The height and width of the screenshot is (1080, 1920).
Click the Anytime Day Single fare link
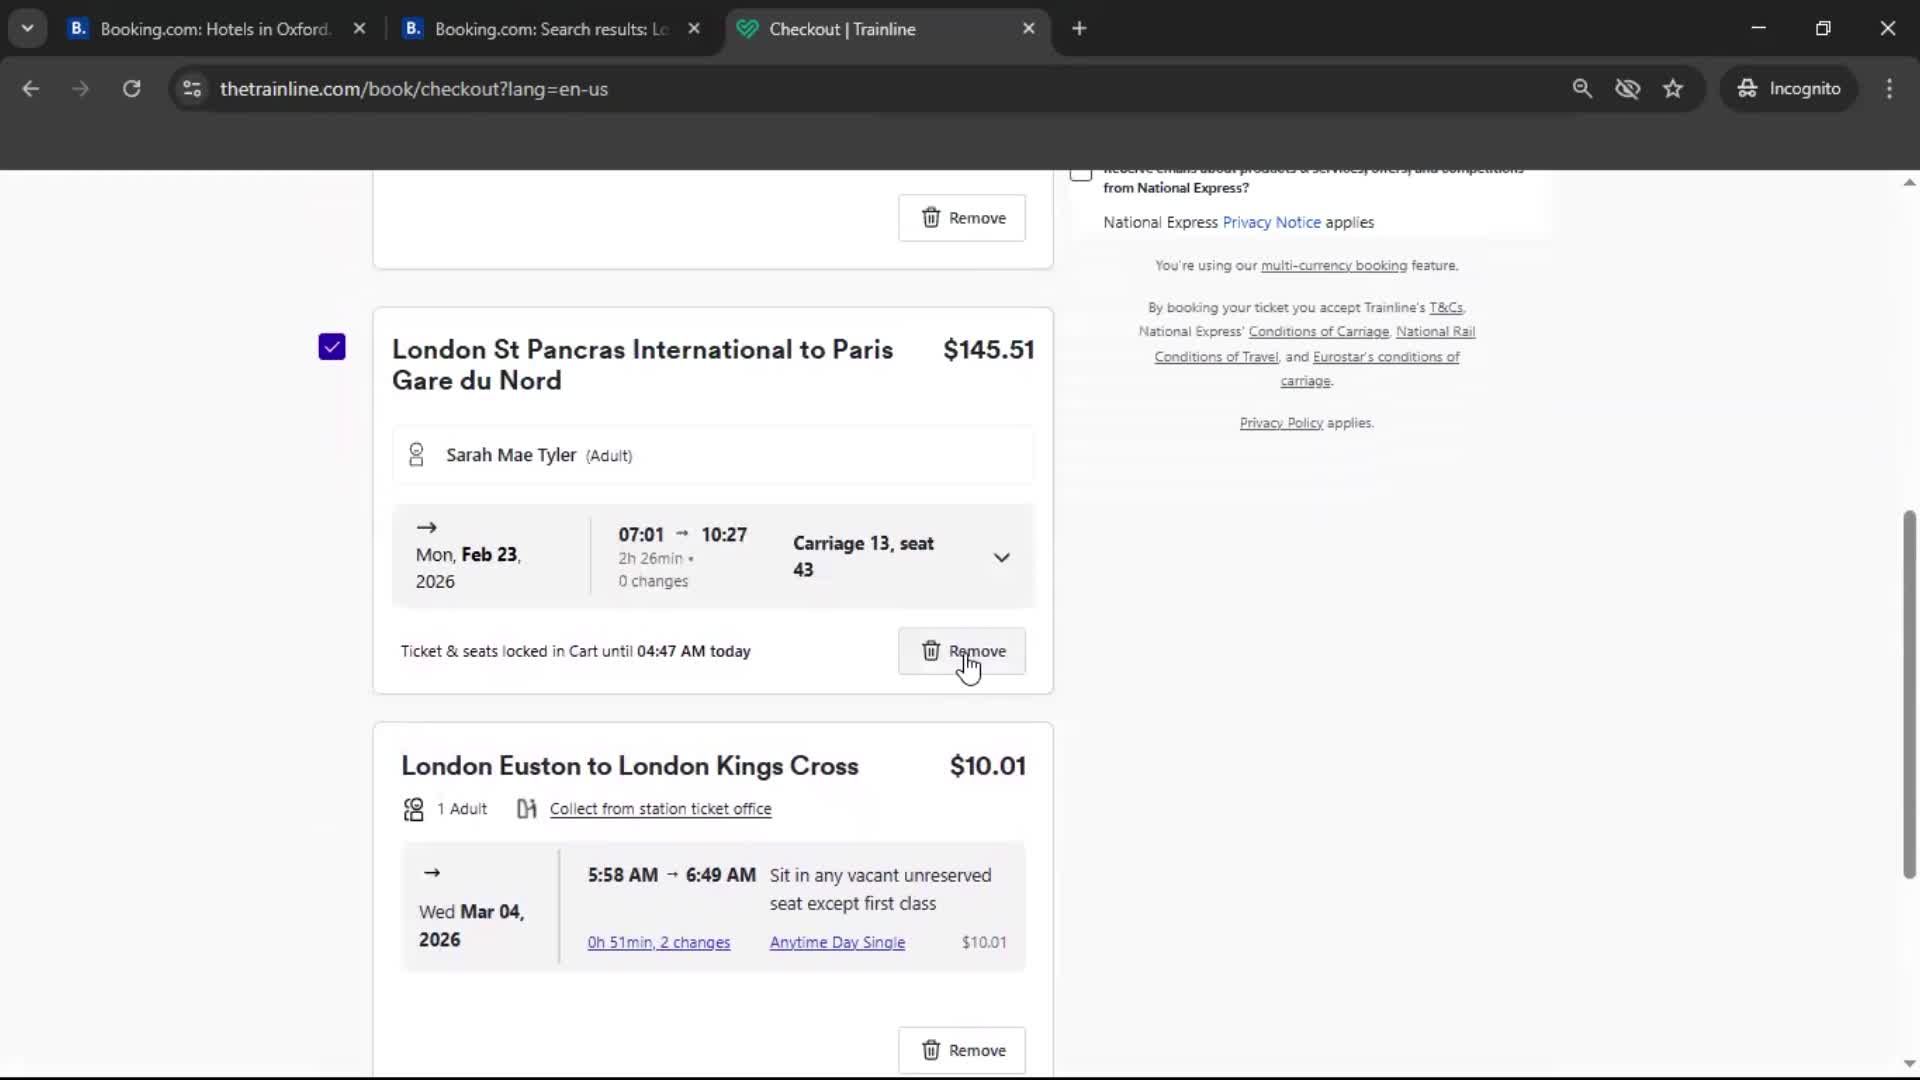click(x=837, y=941)
